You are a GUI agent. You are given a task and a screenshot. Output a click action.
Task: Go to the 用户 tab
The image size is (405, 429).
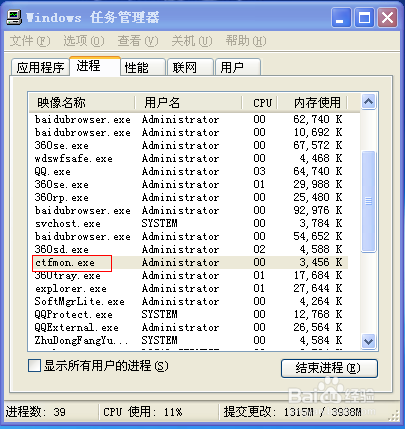(238, 67)
